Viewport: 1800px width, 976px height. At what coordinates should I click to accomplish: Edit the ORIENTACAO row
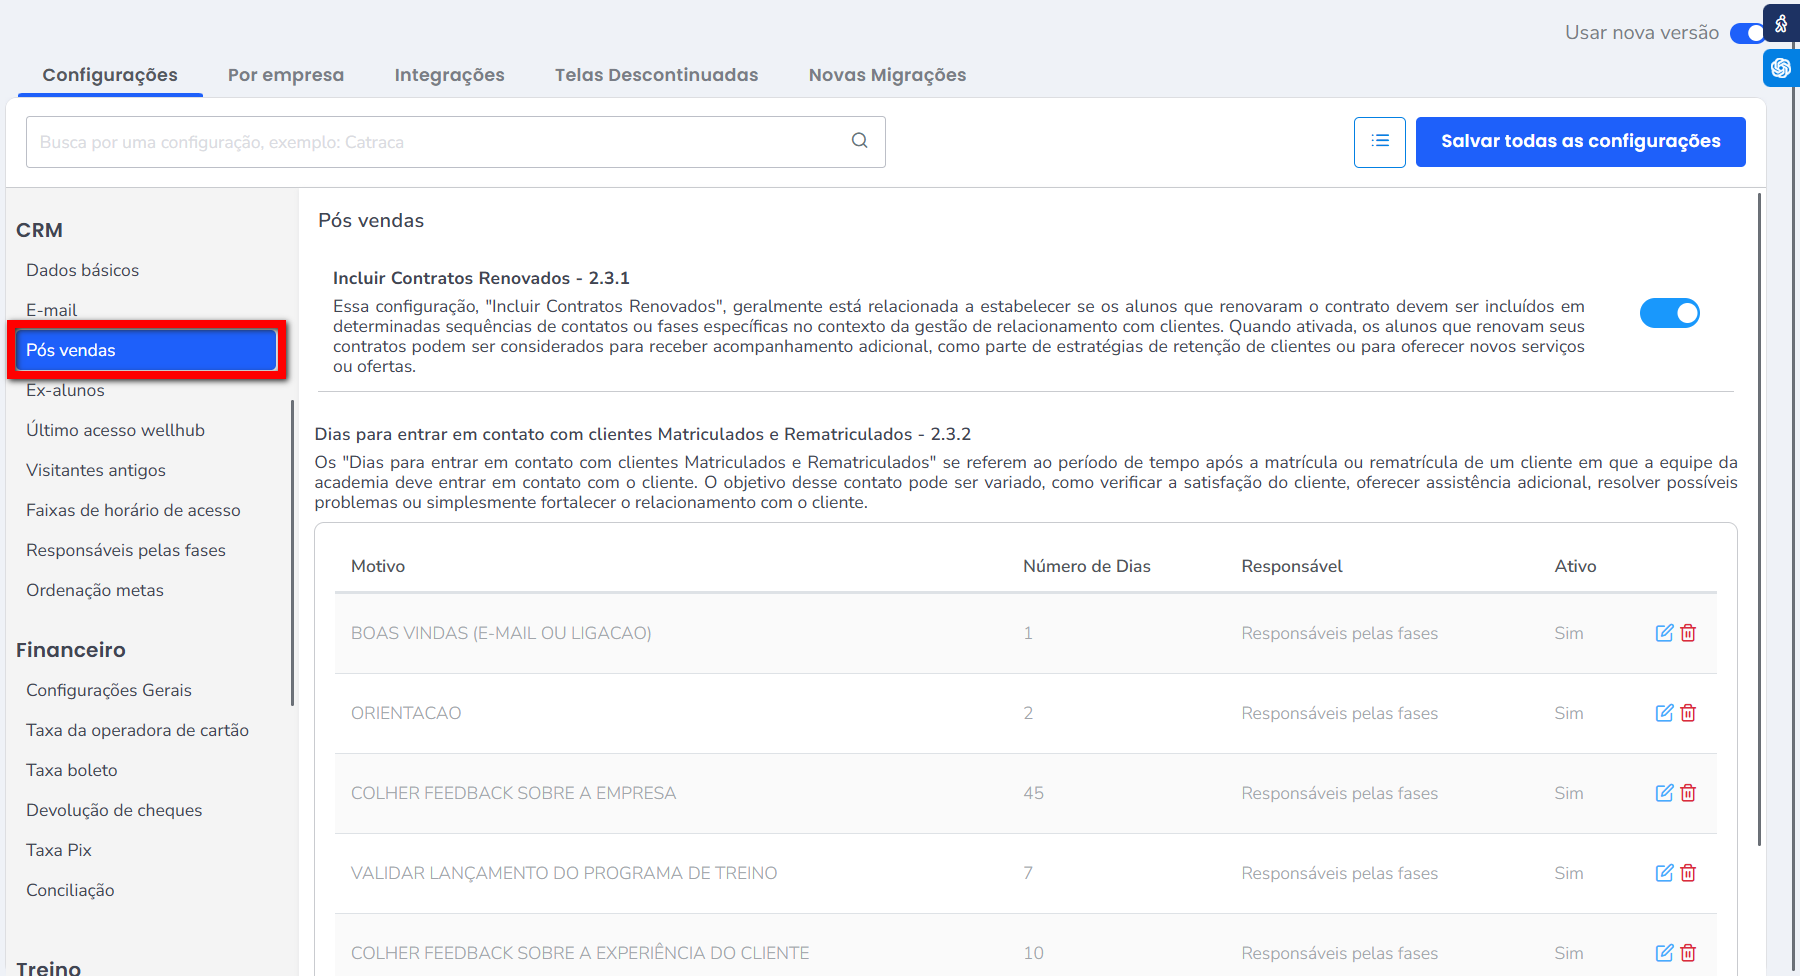(1664, 713)
